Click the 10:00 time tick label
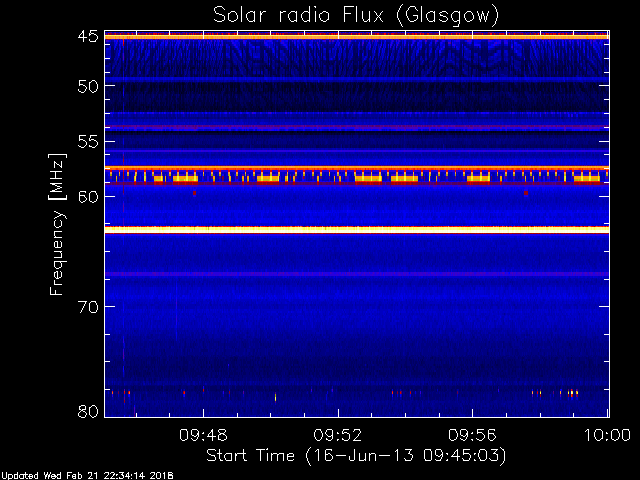 [607, 435]
